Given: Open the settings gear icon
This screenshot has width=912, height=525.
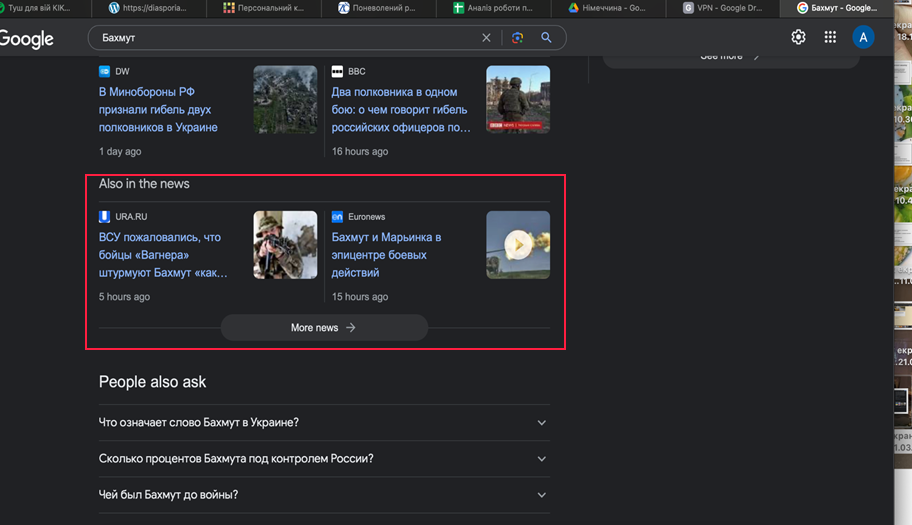Looking at the screenshot, I should point(798,37).
